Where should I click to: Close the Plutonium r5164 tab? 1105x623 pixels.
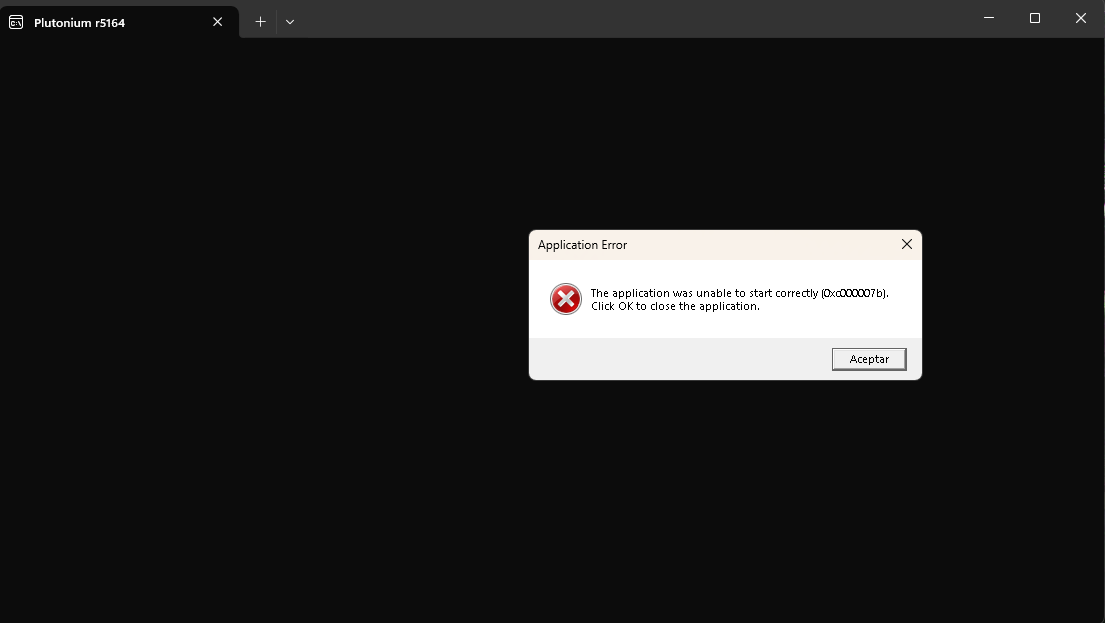tap(218, 22)
